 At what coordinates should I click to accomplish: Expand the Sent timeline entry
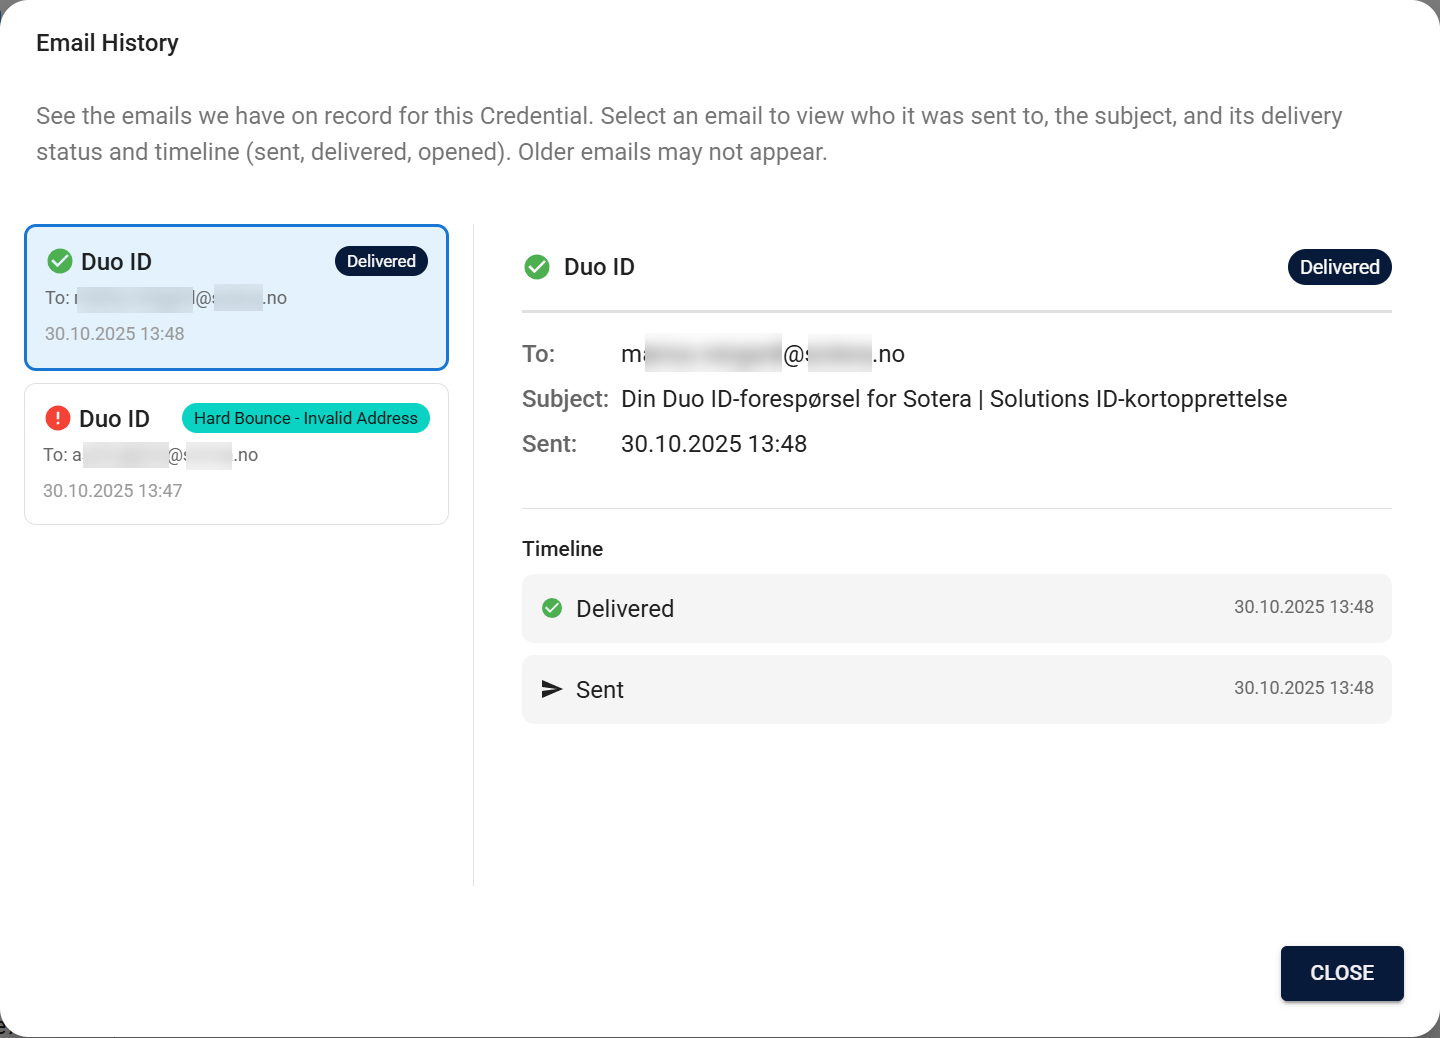tap(956, 689)
